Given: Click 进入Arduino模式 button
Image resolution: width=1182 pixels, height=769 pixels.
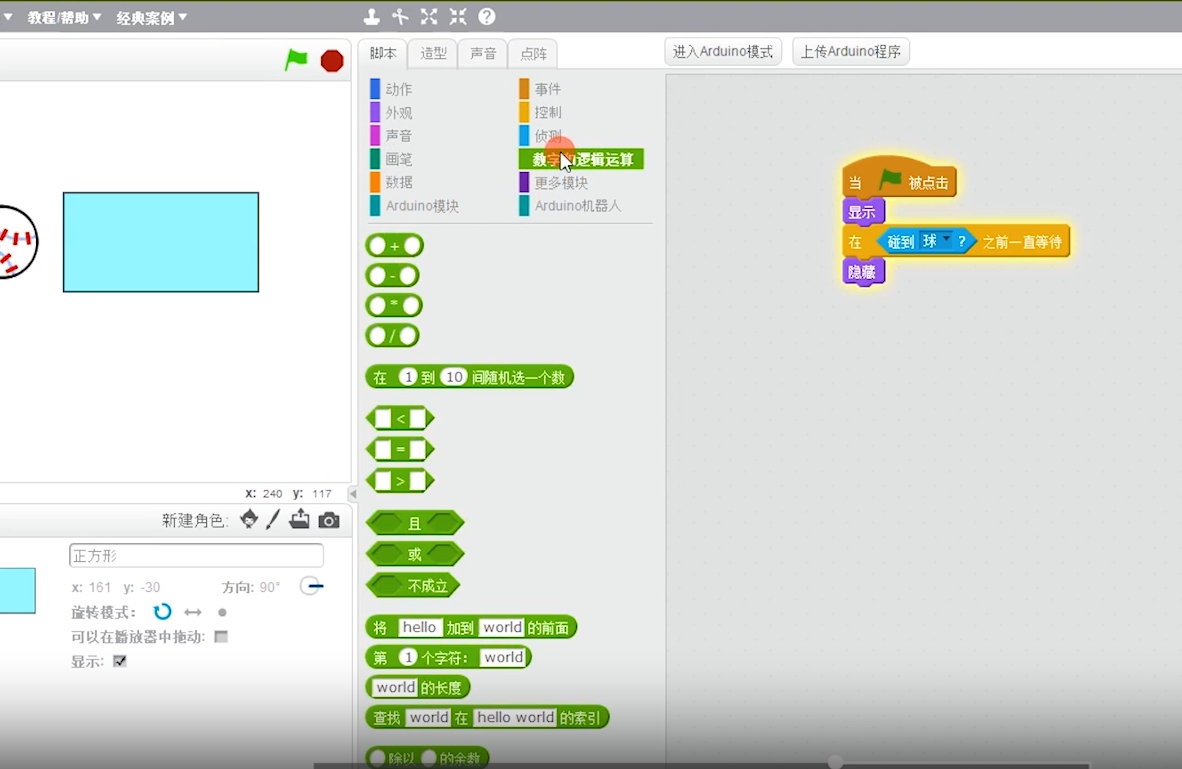Looking at the screenshot, I should [723, 51].
